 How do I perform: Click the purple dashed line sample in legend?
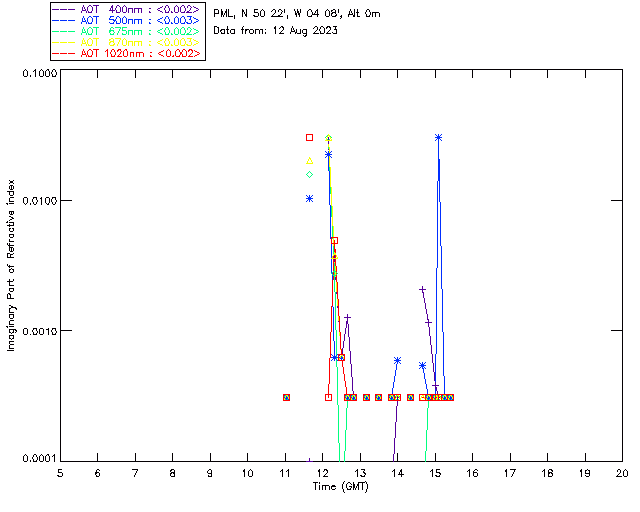coord(64,9)
